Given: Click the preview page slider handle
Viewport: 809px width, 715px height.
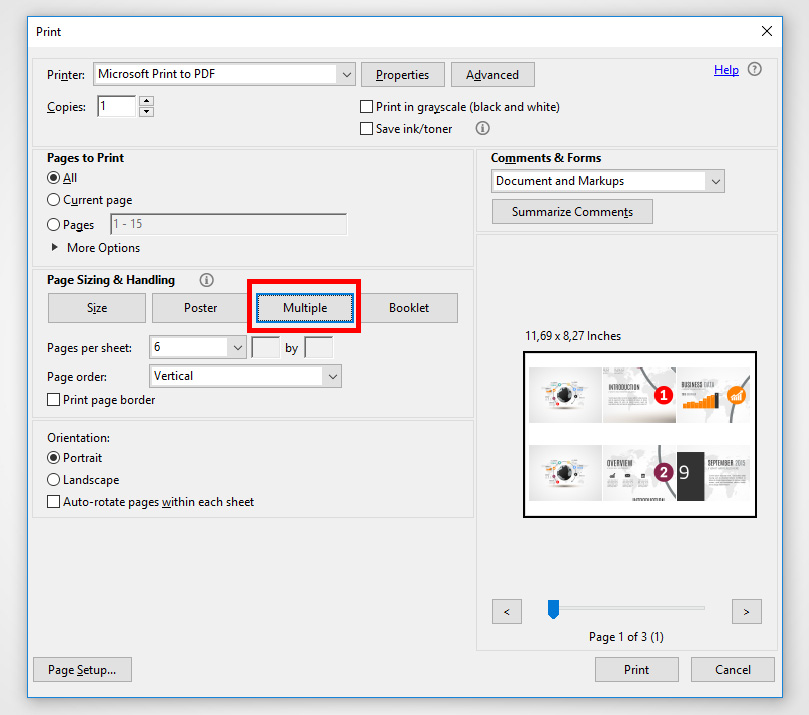Looking at the screenshot, I should (553, 609).
